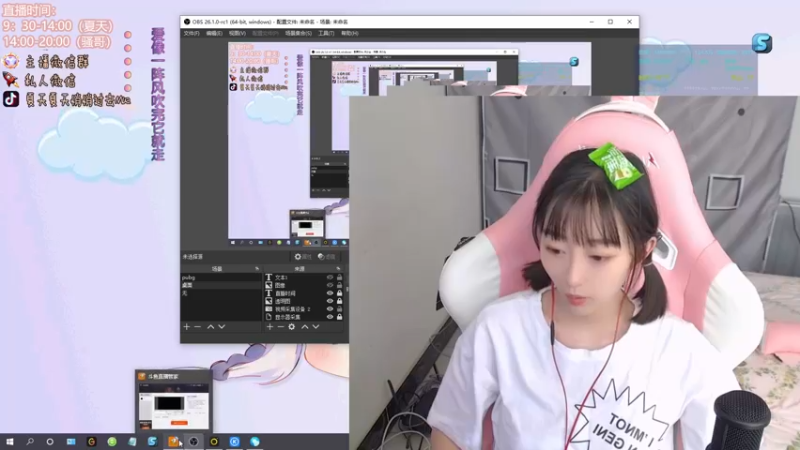This screenshot has width=800, height=450.
Task: Hide the 视频采集设备 2 source
Action: pos(330,309)
